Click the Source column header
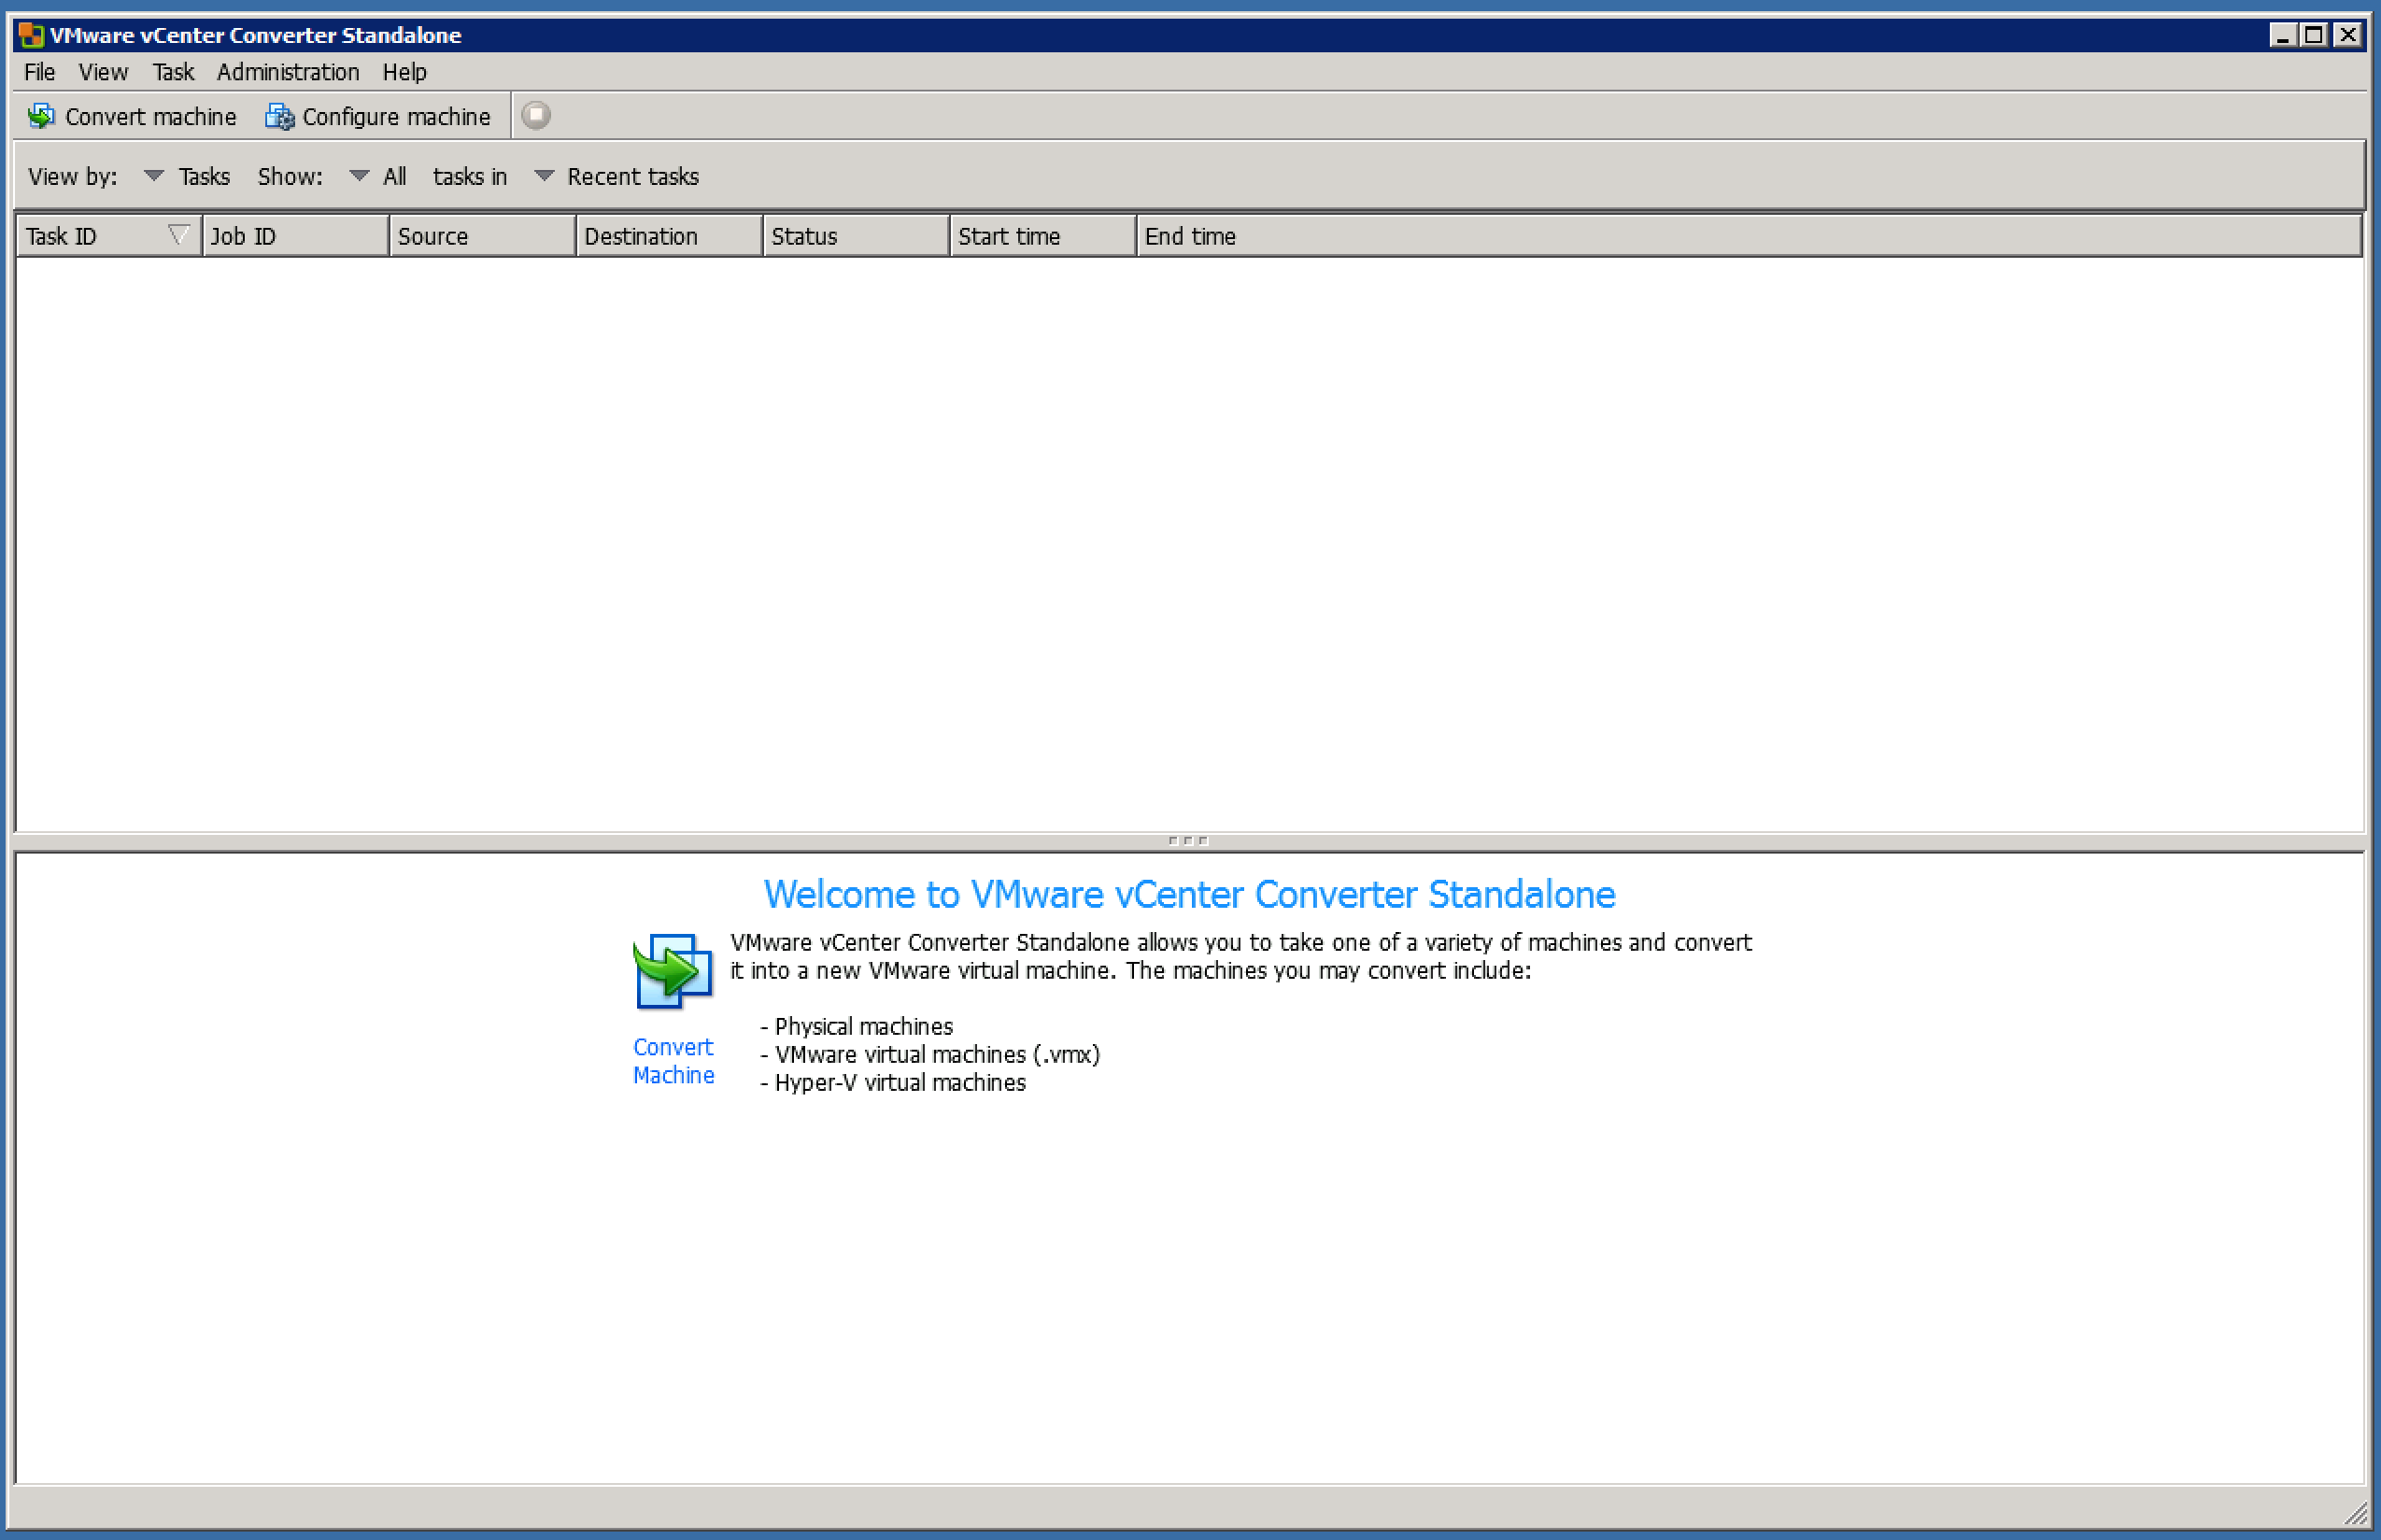This screenshot has width=2381, height=1540. click(x=481, y=236)
